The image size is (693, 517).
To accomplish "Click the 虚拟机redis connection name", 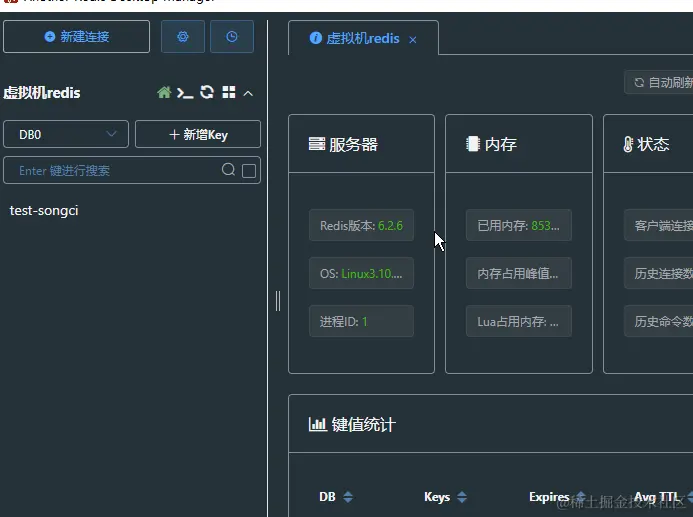I will pyautogui.click(x=42, y=93).
